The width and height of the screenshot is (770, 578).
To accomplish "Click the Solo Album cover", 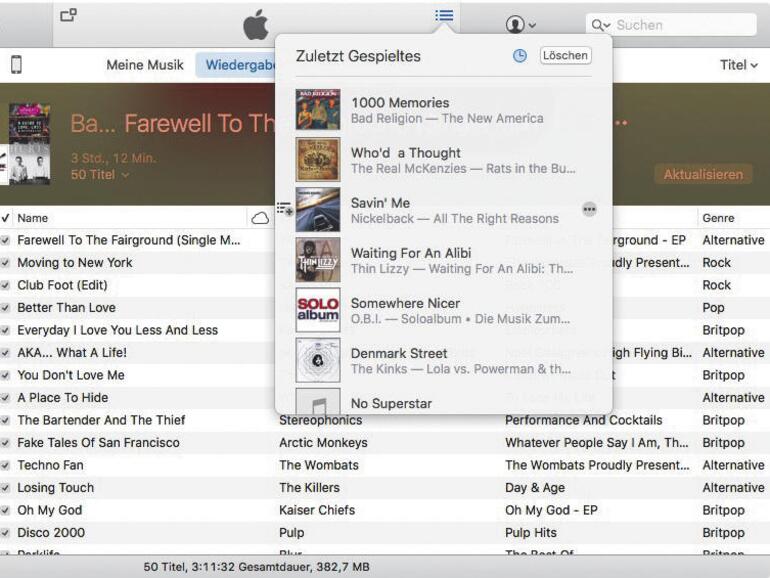I will pyautogui.click(x=318, y=310).
